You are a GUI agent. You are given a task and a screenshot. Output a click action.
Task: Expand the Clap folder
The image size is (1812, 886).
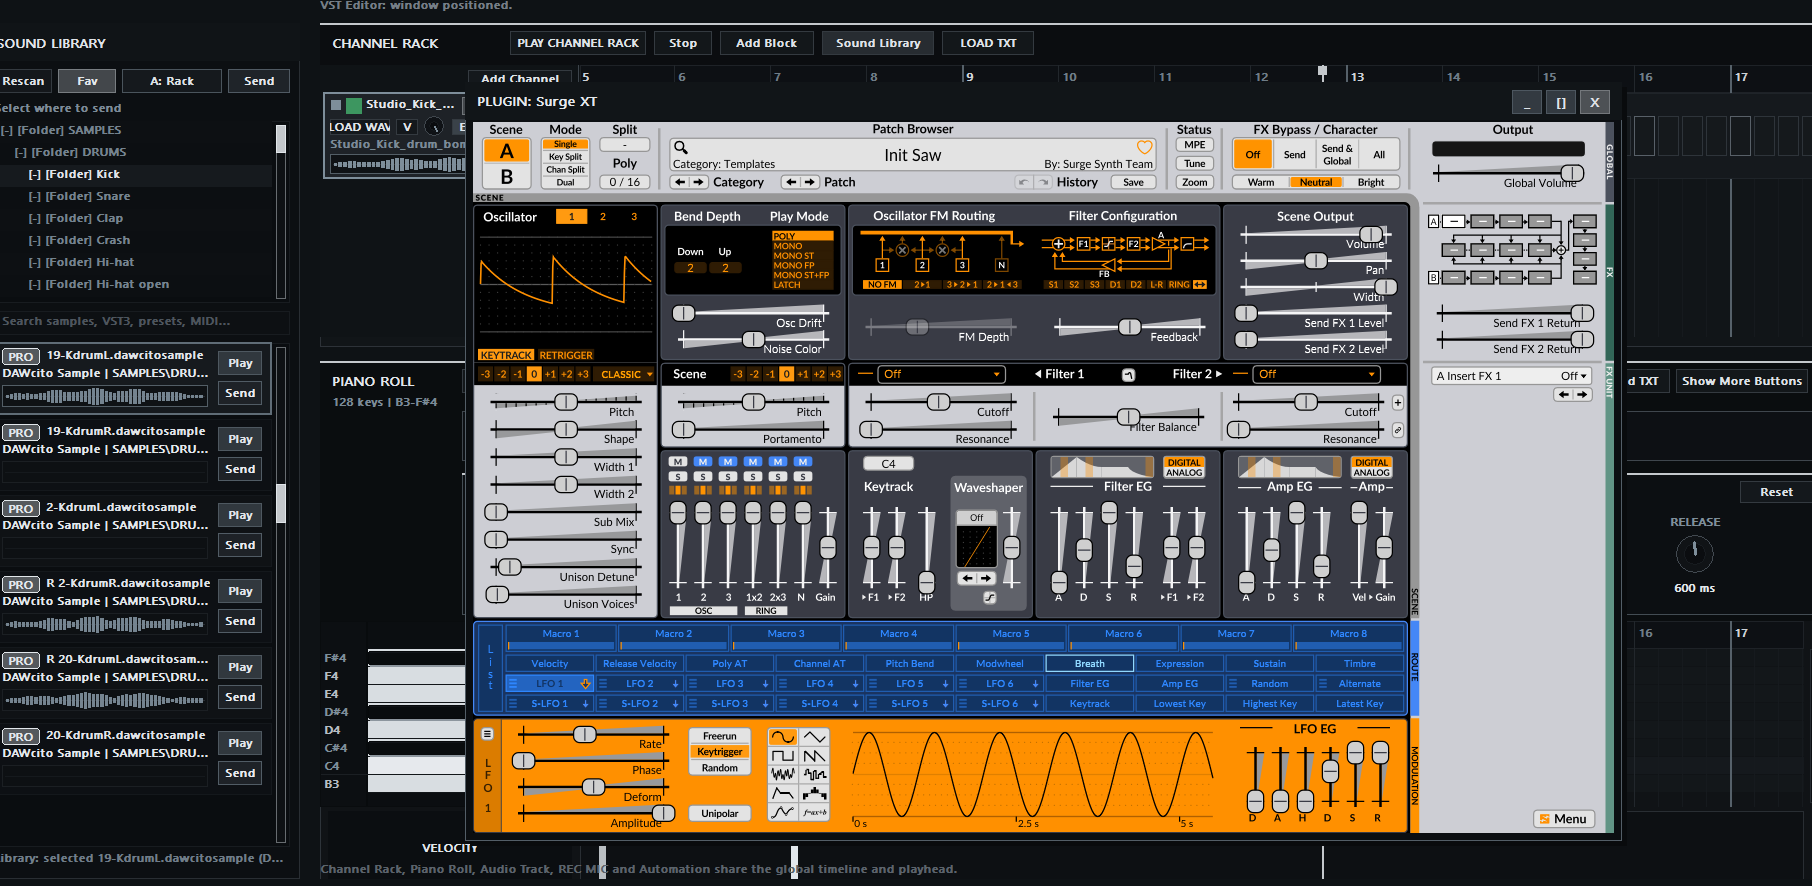(x=35, y=218)
